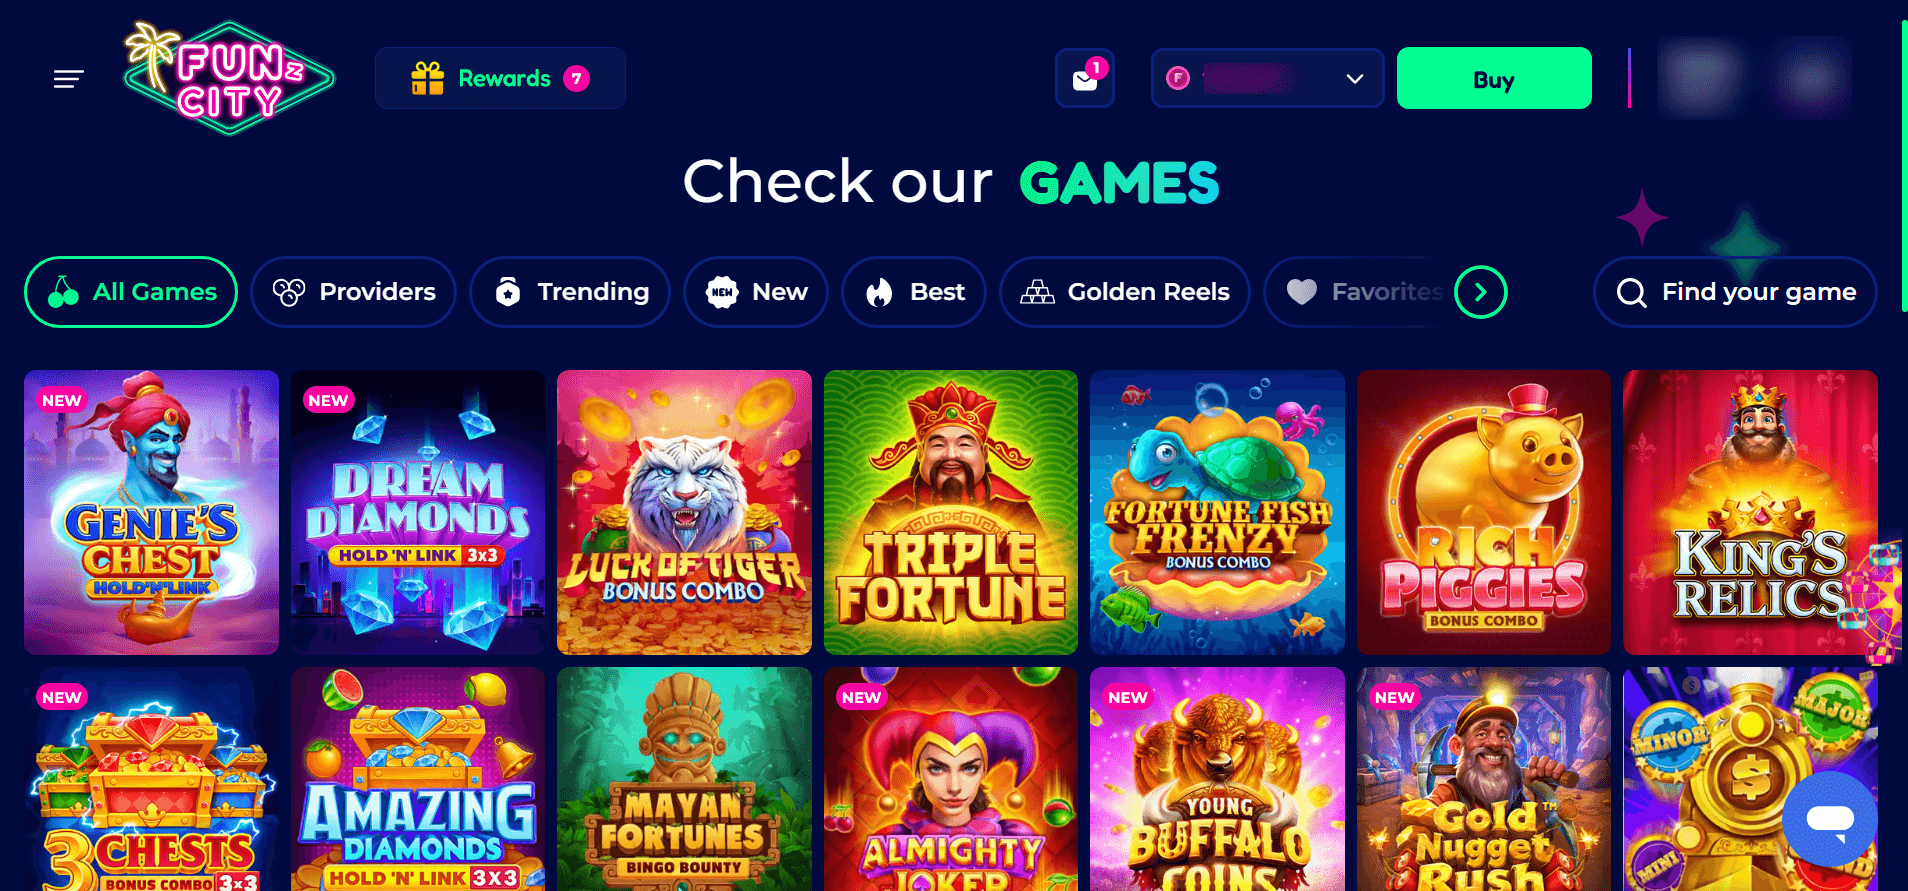Expand the balance dropdown chevron
This screenshot has width=1908, height=891.
pos(1355,79)
